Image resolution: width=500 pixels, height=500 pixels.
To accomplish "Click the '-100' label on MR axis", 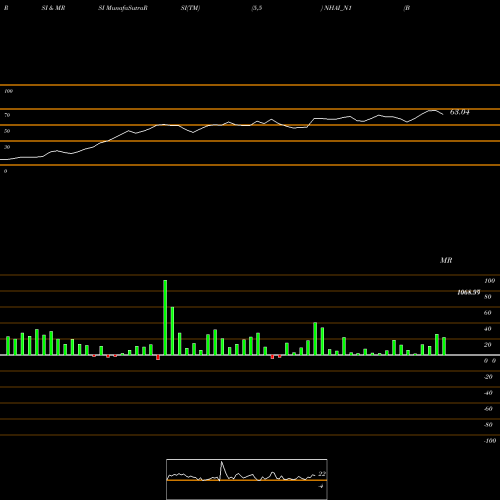I will pos(490,441).
